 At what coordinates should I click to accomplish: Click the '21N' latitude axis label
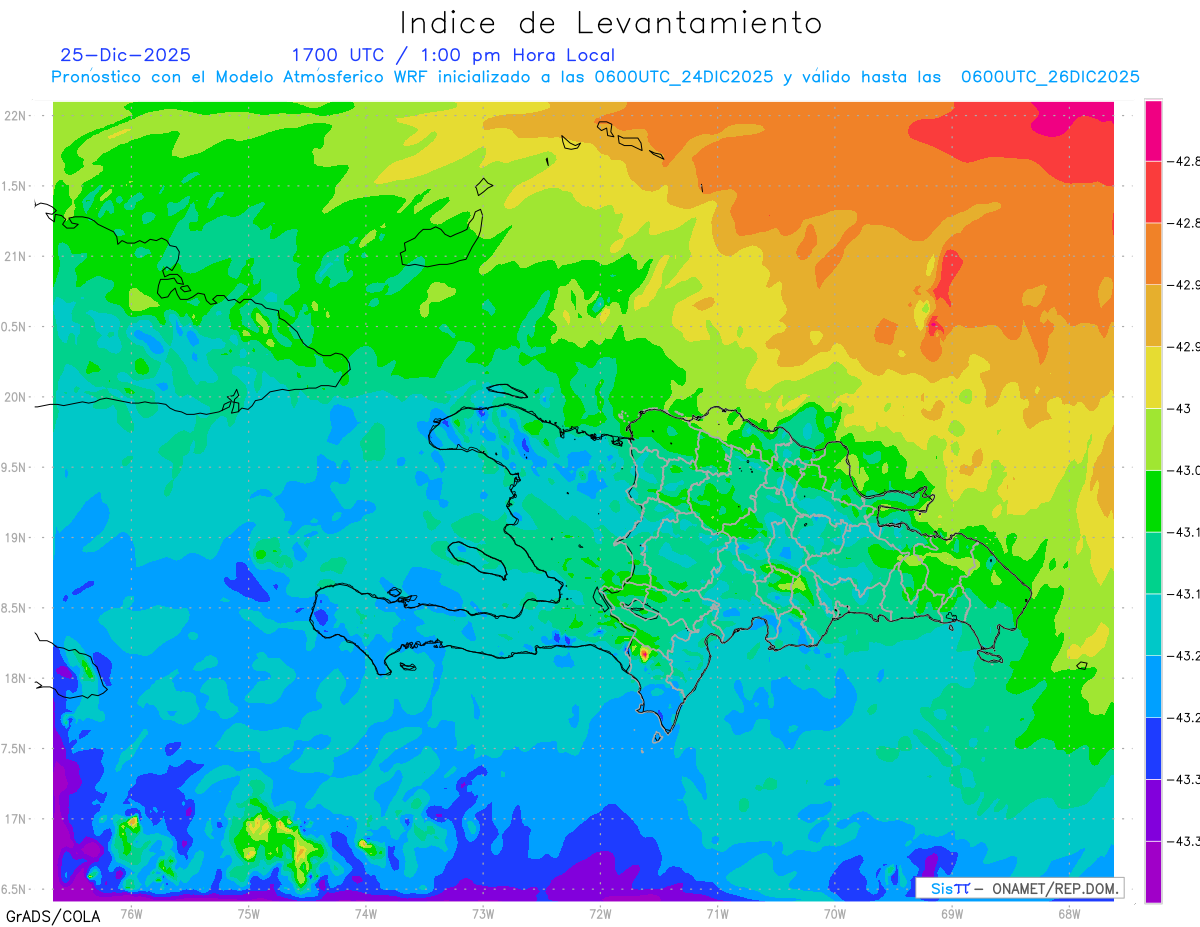pyautogui.click(x=17, y=257)
